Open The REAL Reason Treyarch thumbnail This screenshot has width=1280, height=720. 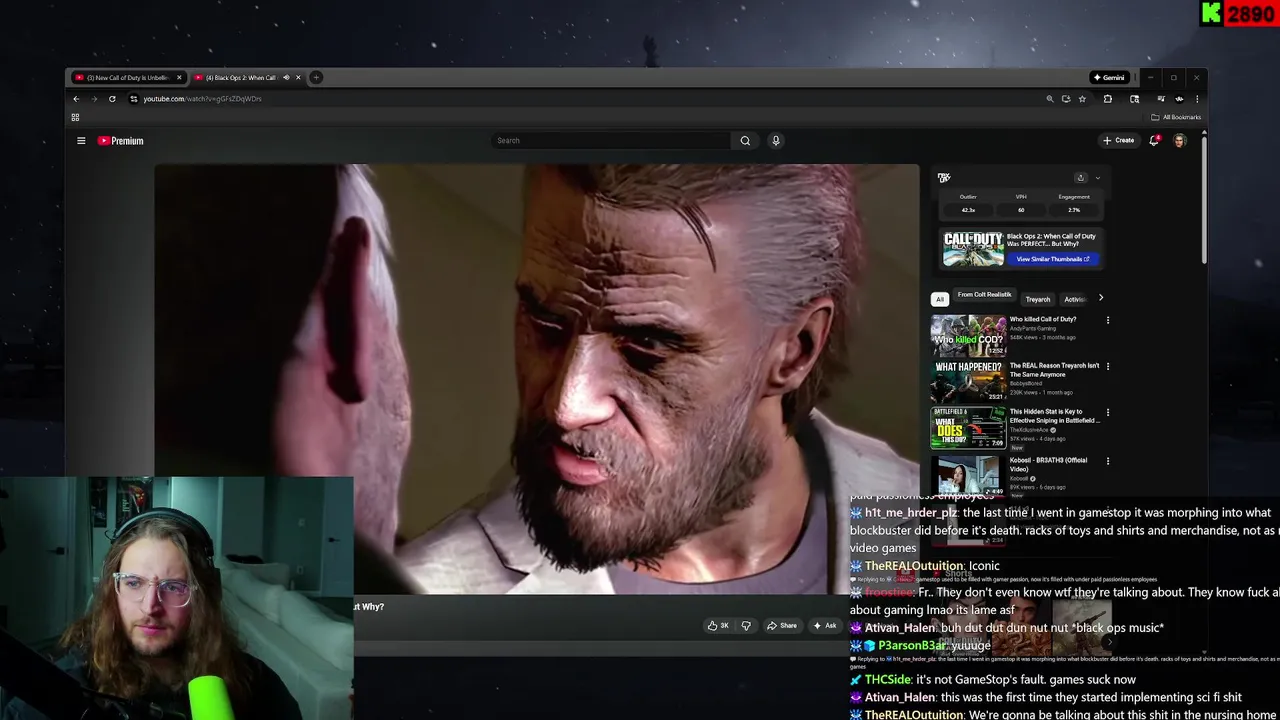click(x=968, y=382)
